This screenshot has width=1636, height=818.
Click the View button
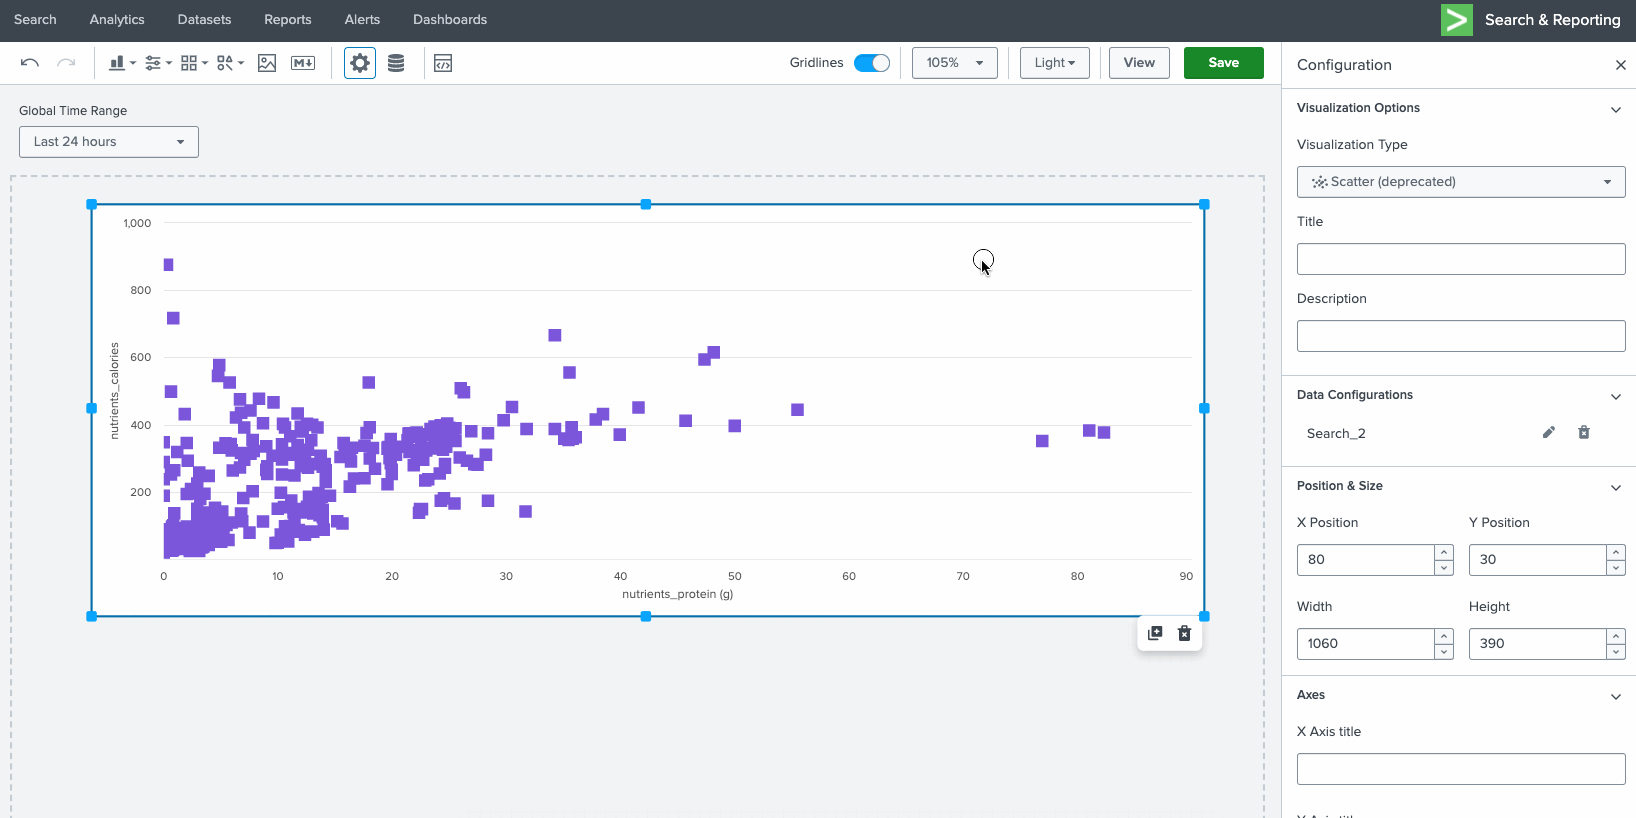(x=1139, y=63)
